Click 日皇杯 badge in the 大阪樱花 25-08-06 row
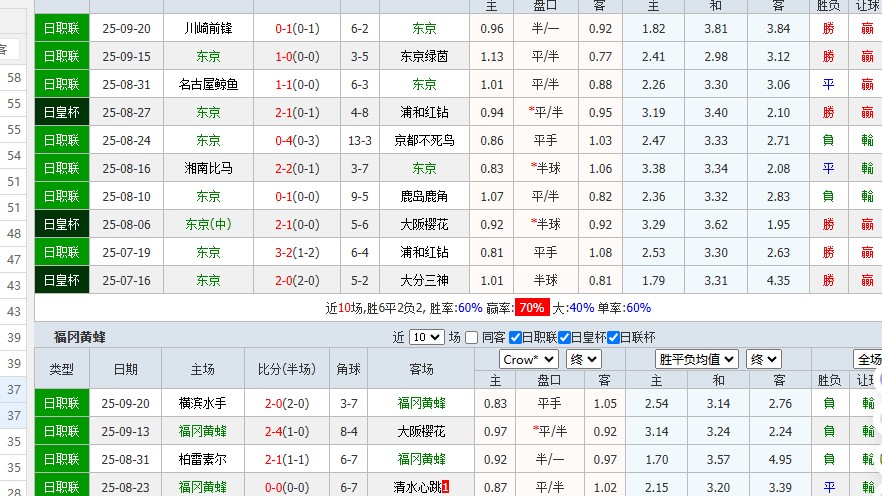Viewport: 882px width, 496px height. pos(62,224)
